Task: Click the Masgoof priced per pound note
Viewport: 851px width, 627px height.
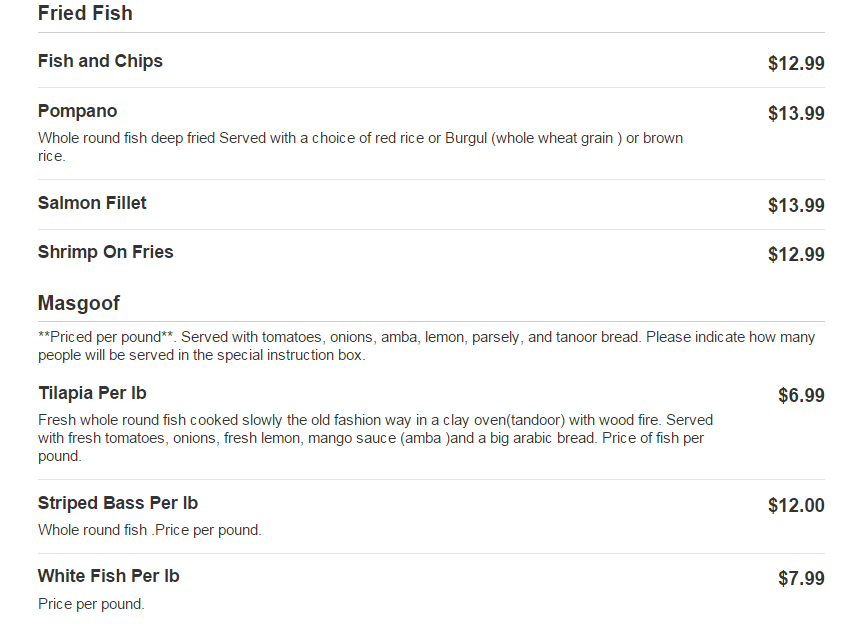Action: pyautogui.click(x=426, y=346)
